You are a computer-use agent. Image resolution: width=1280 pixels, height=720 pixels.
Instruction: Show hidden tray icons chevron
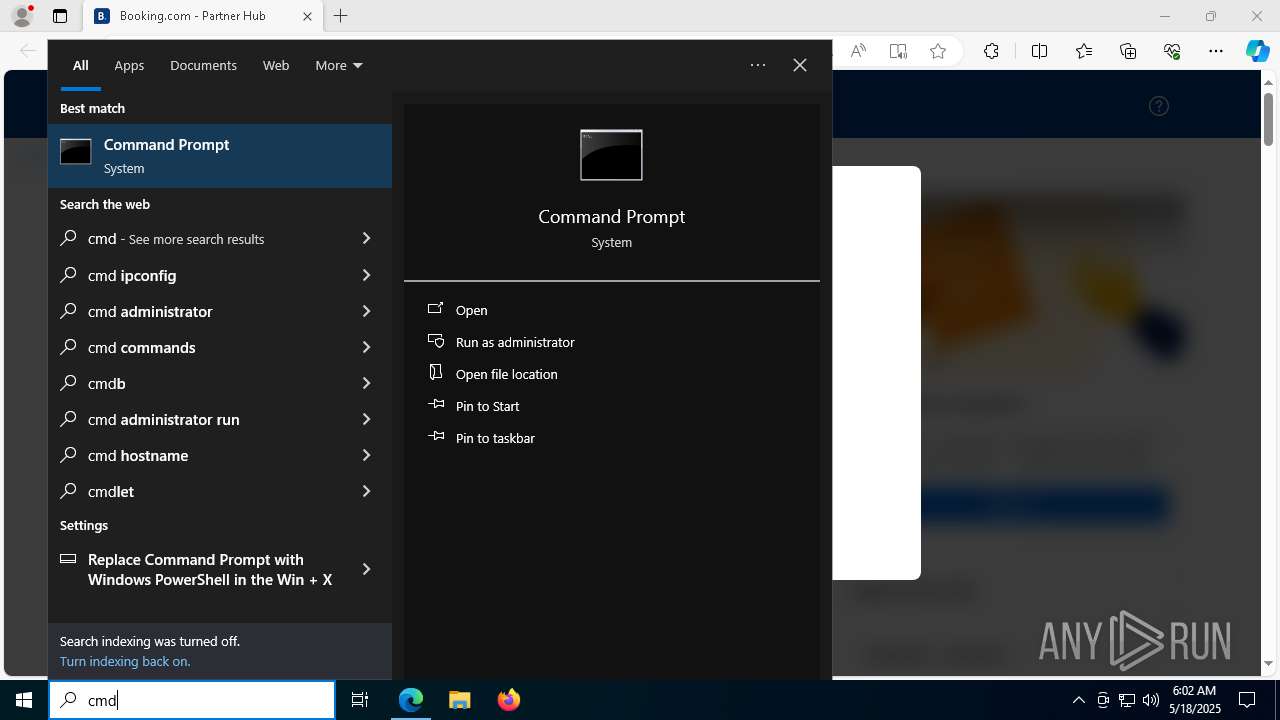tap(1078, 700)
